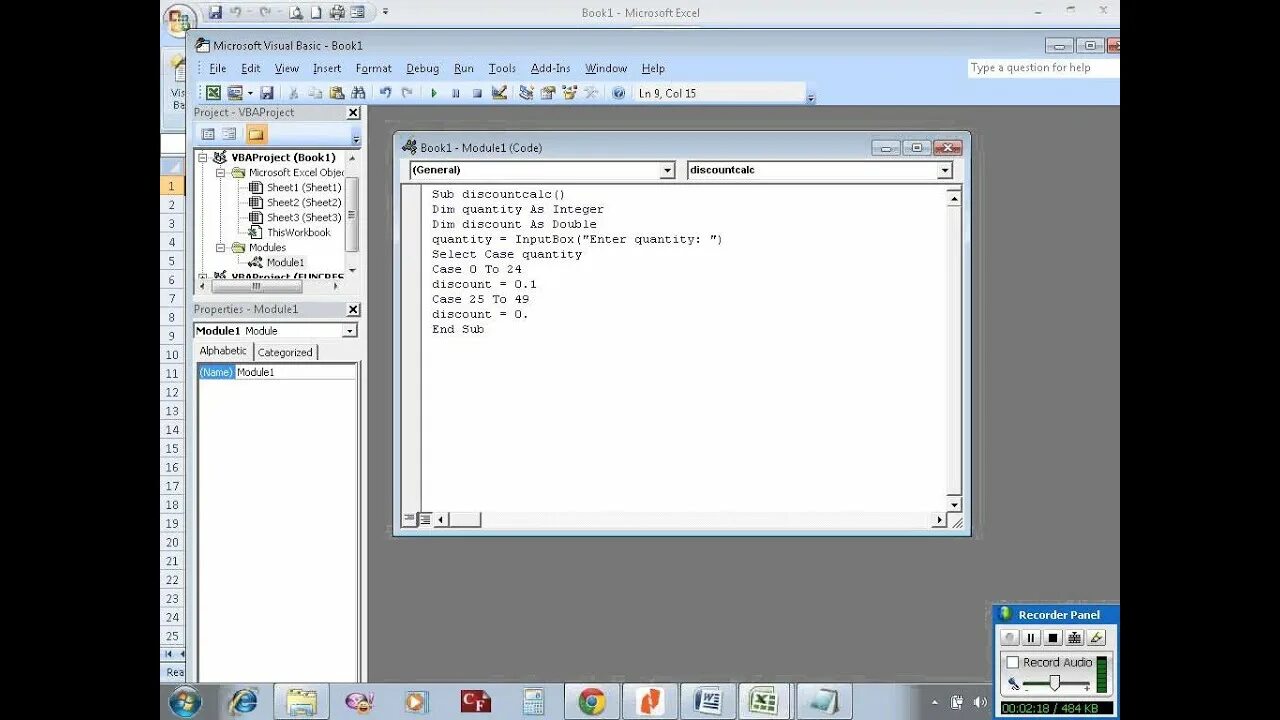
Task: Click the VBA toolbar options overflow arrow
Action: pyautogui.click(x=811, y=96)
